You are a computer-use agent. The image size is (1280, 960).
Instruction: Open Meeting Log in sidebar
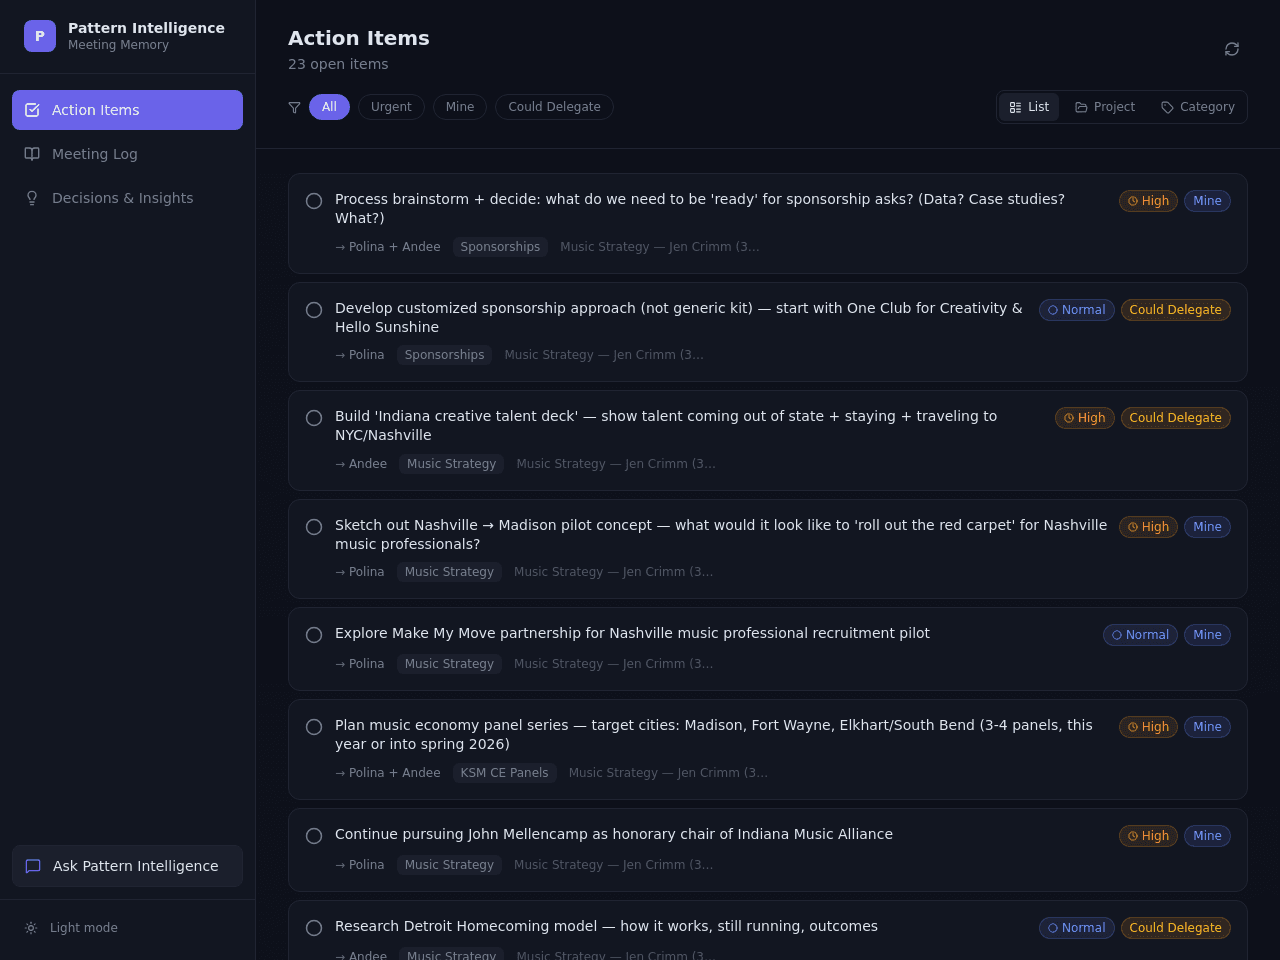127,154
